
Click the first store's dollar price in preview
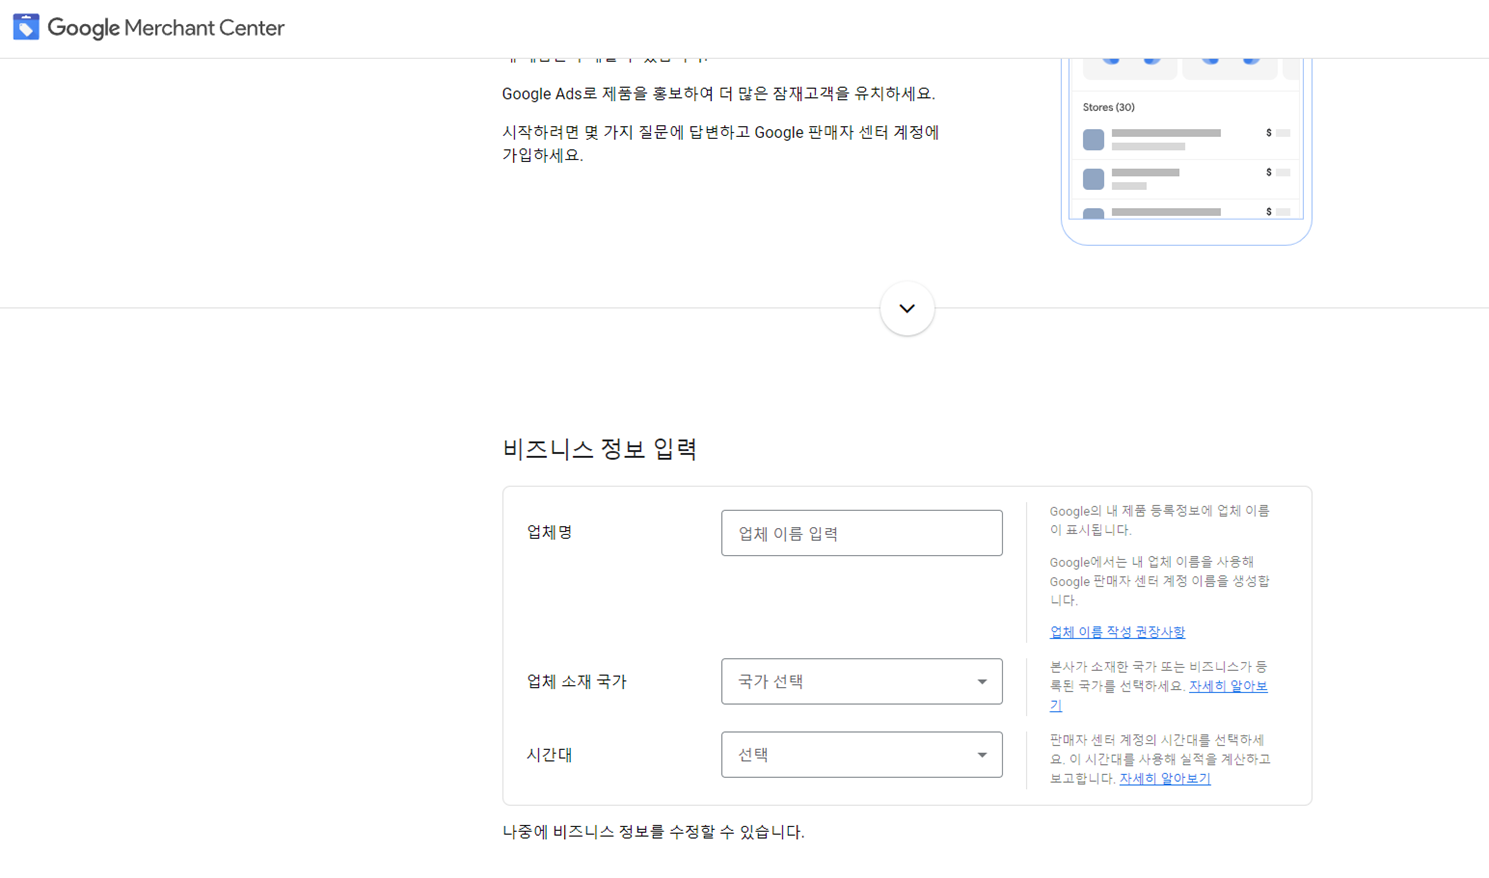[1269, 133]
